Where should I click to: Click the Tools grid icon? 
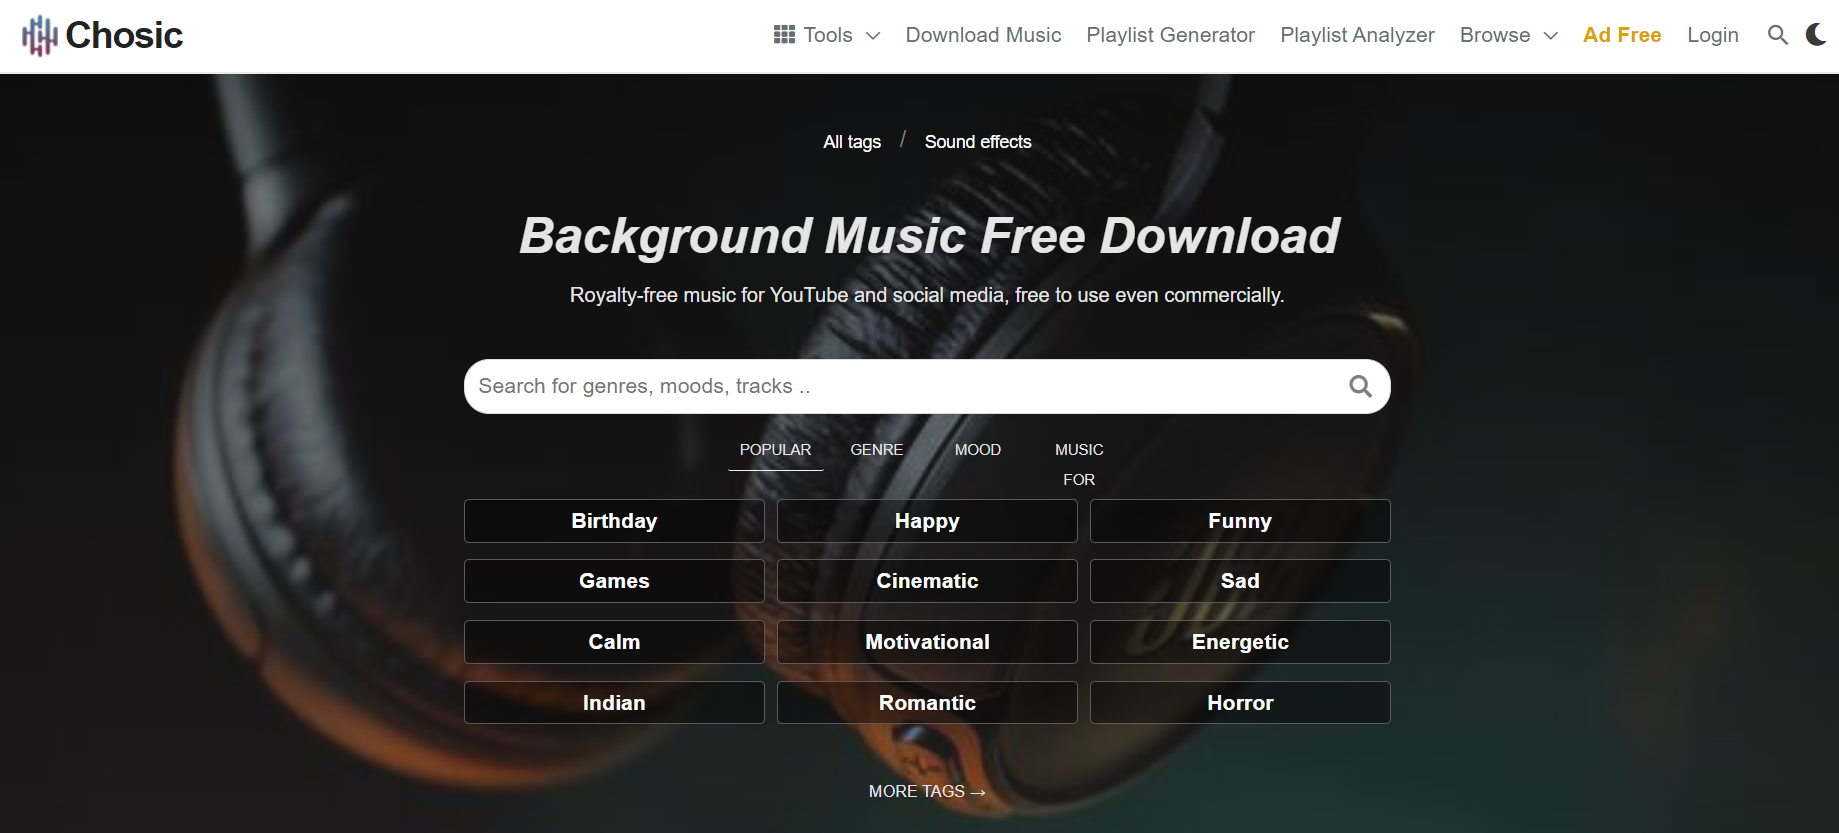(784, 35)
